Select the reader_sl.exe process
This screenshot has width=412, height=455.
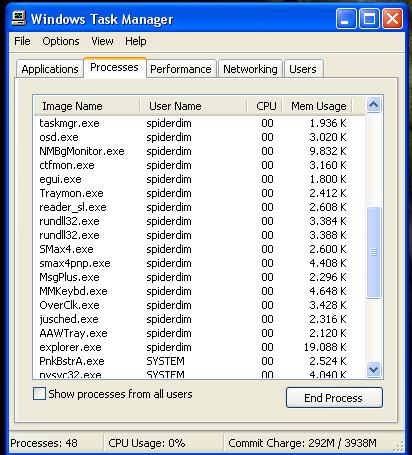[199, 207]
